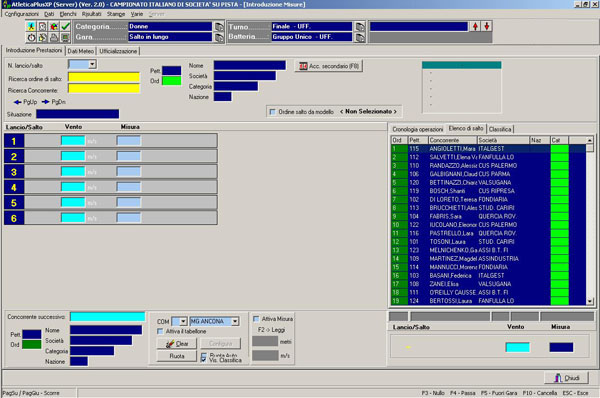Open the Configurazioni menu
Viewport: 600px width, 398px height.
pyautogui.click(x=21, y=14)
